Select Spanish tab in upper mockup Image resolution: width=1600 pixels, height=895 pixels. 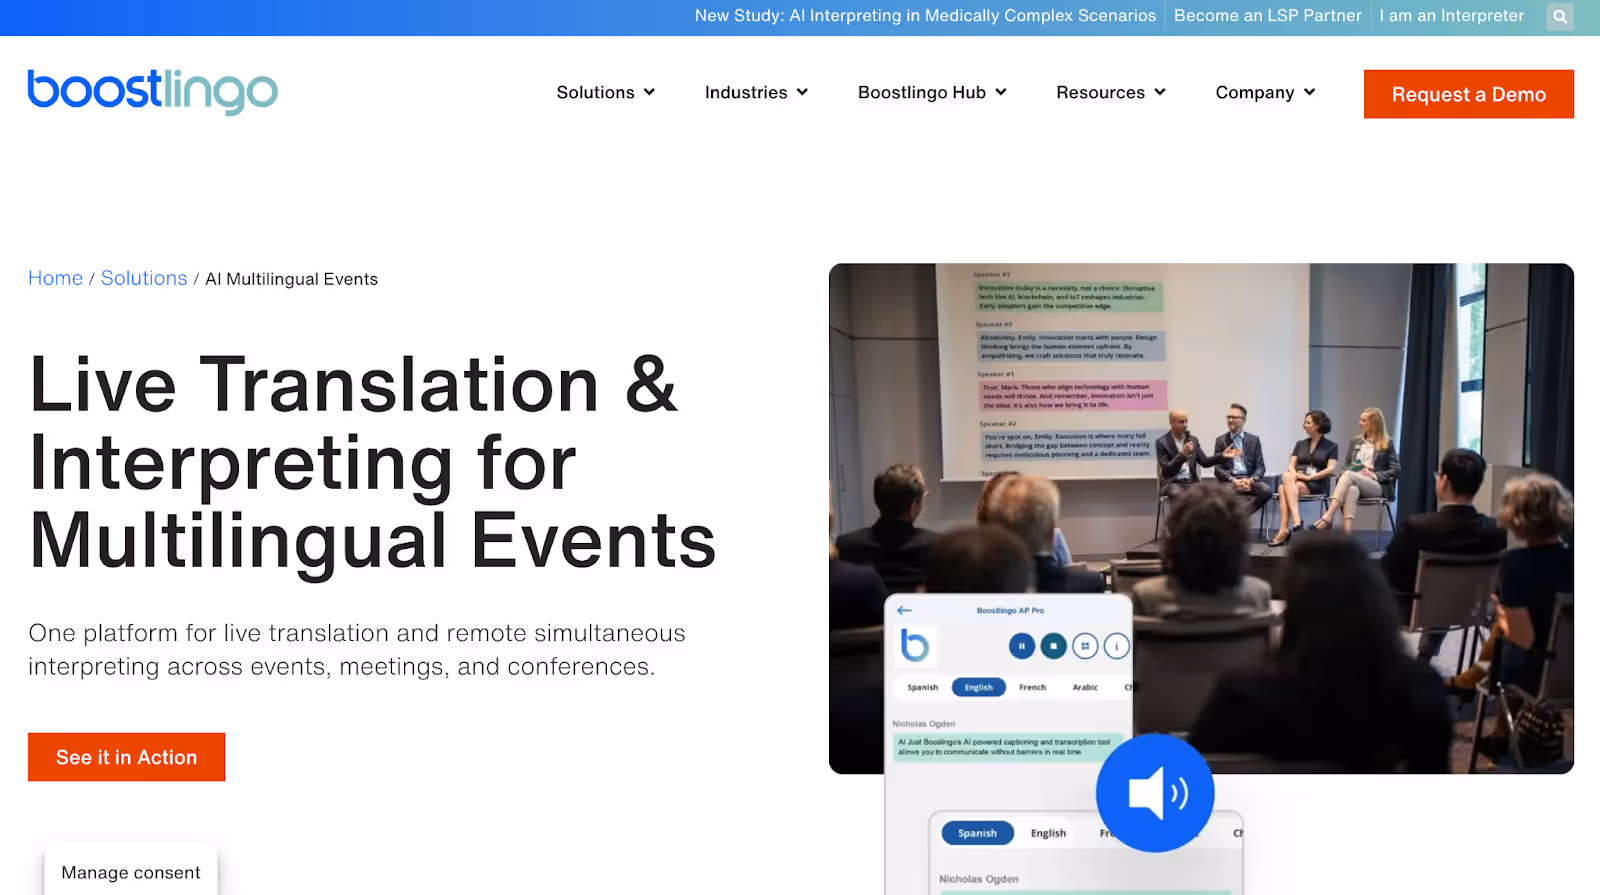click(x=923, y=687)
